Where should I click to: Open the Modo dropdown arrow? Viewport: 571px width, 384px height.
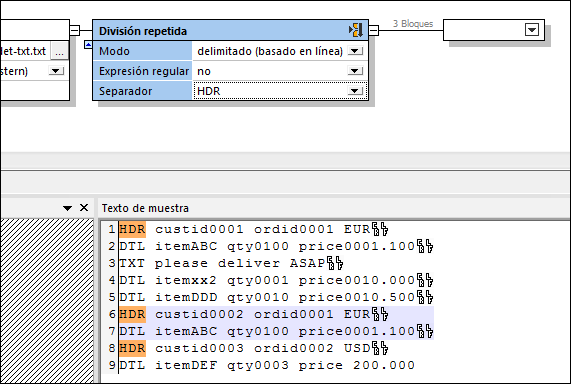[355, 51]
